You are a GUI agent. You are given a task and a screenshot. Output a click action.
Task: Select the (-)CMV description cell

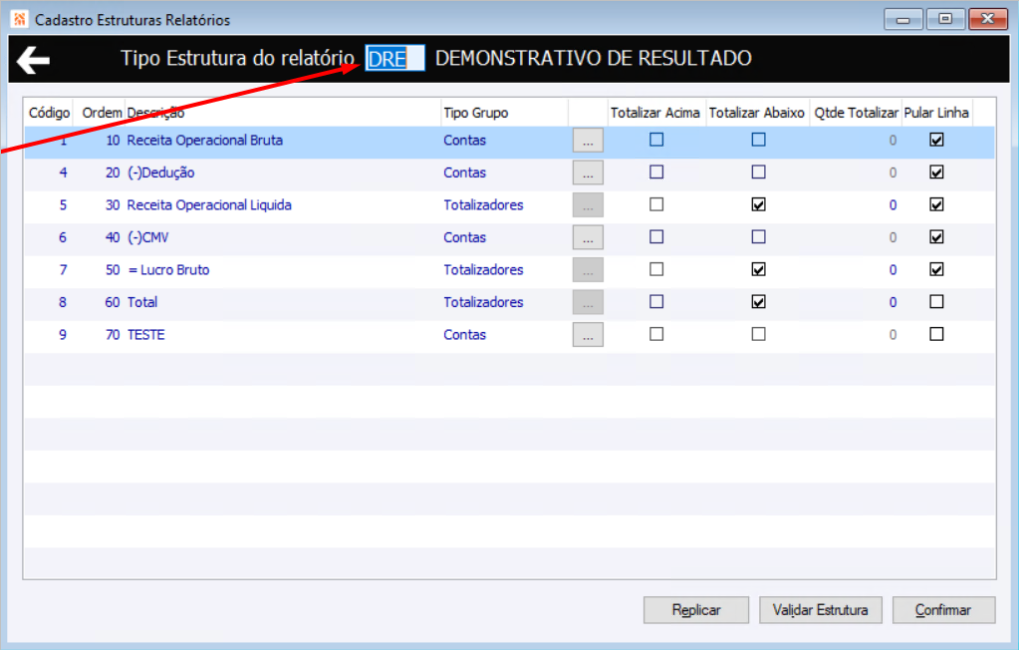click(x=148, y=237)
